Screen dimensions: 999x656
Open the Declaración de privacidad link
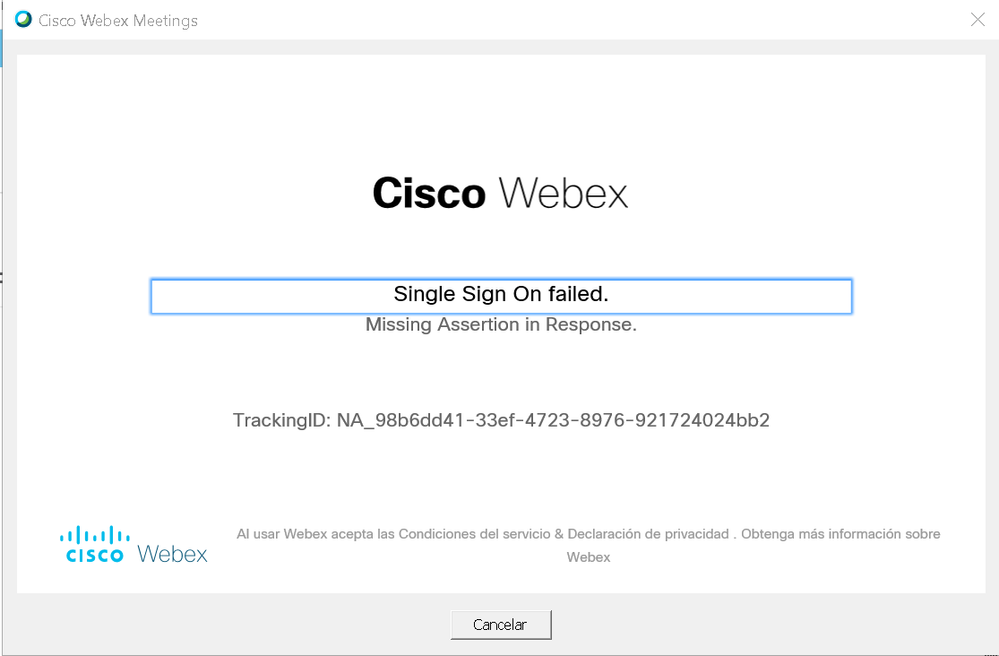[x=648, y=534]
